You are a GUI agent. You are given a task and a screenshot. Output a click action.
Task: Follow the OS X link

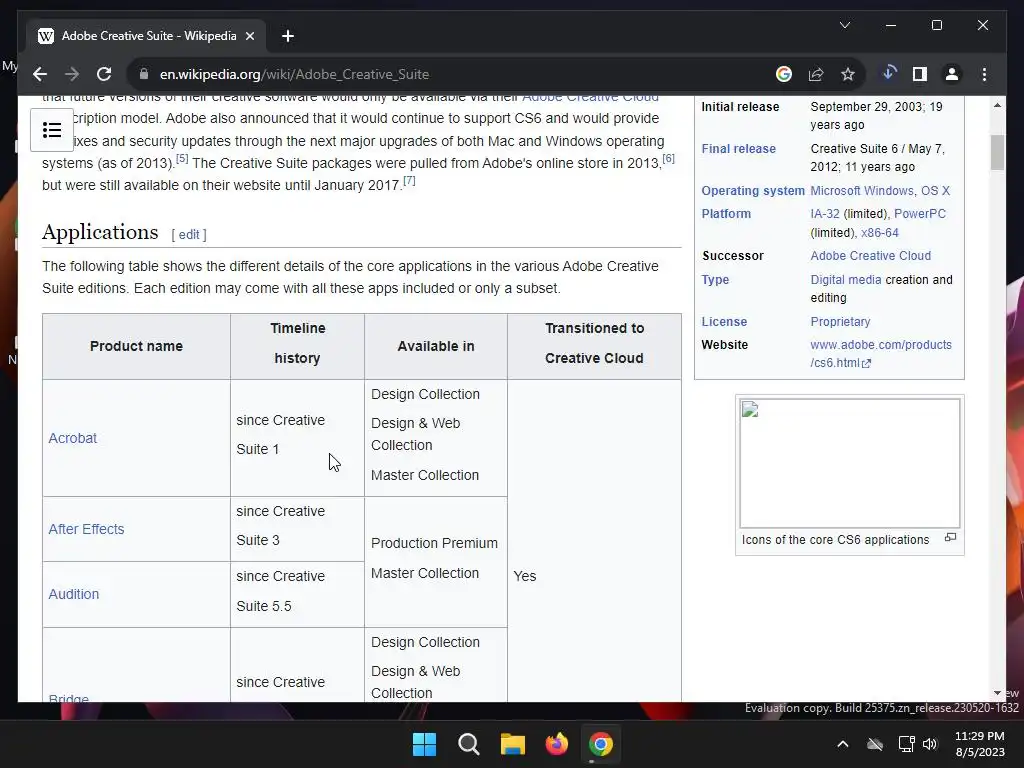point(935,191)
